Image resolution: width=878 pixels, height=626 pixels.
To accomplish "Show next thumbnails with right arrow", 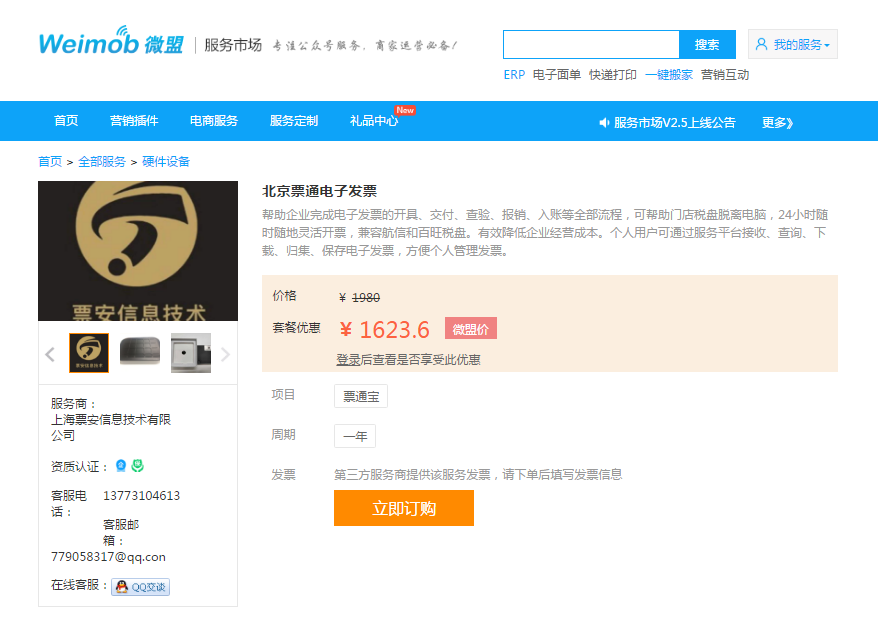I will pos(225,354).
